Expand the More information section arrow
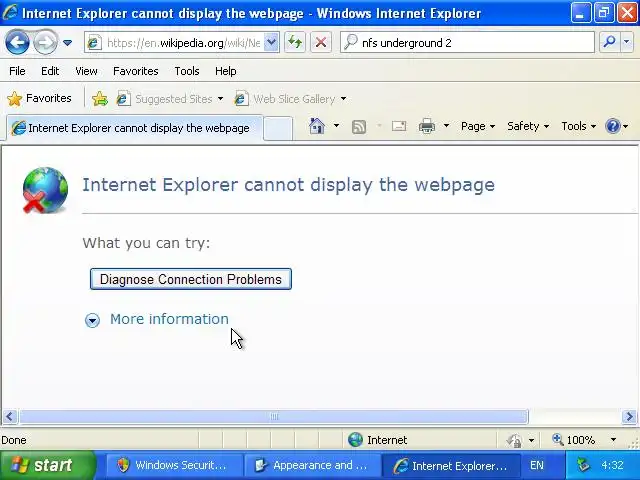 pos(92,320)
